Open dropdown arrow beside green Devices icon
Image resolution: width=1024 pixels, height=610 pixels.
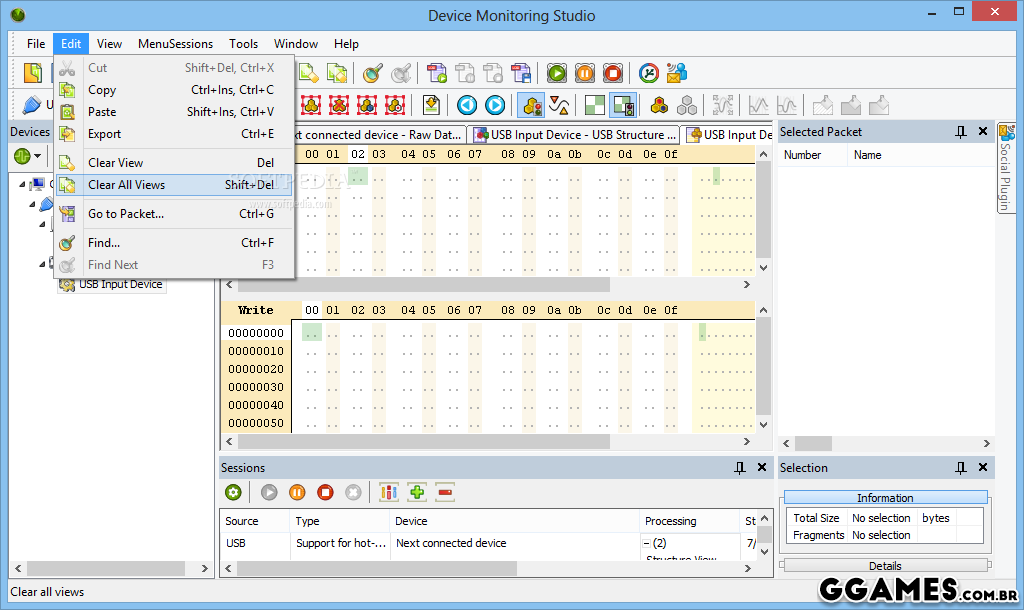[38, 156]
